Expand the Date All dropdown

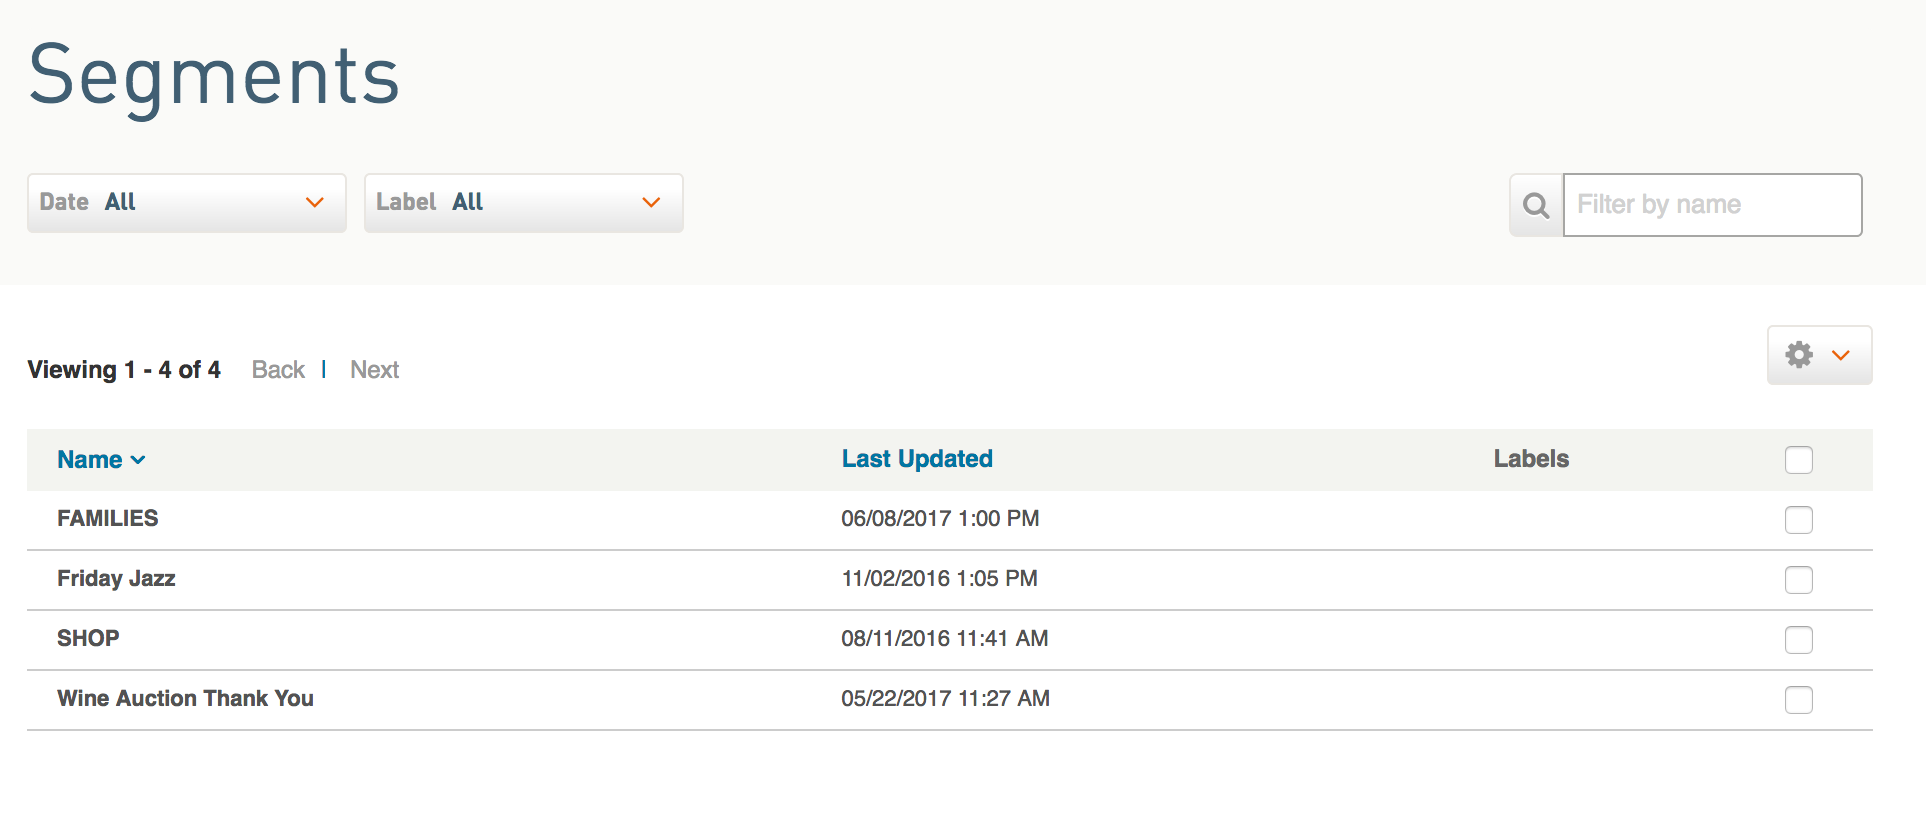(x=187, y=203)
